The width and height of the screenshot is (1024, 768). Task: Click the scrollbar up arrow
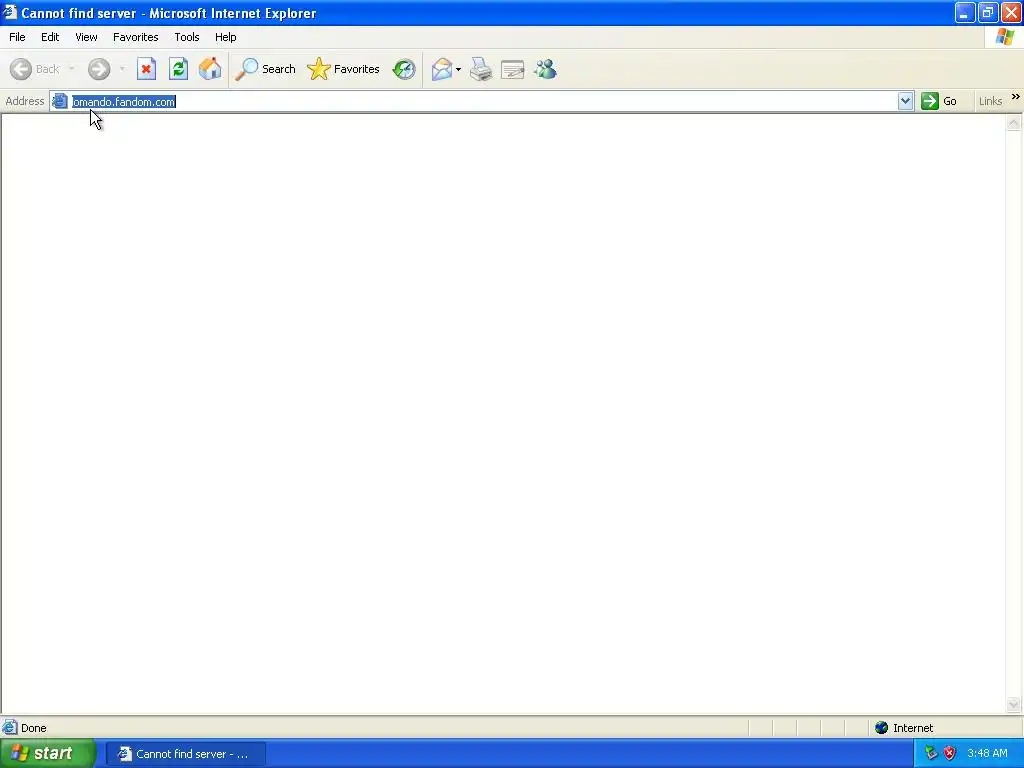(x=1014, y=123)
